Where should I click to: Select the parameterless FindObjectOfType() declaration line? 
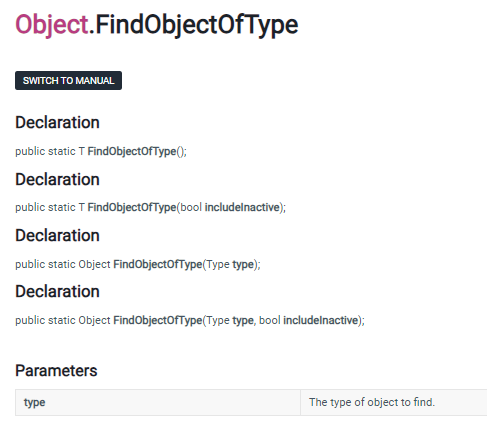click(x=101, y=151)
